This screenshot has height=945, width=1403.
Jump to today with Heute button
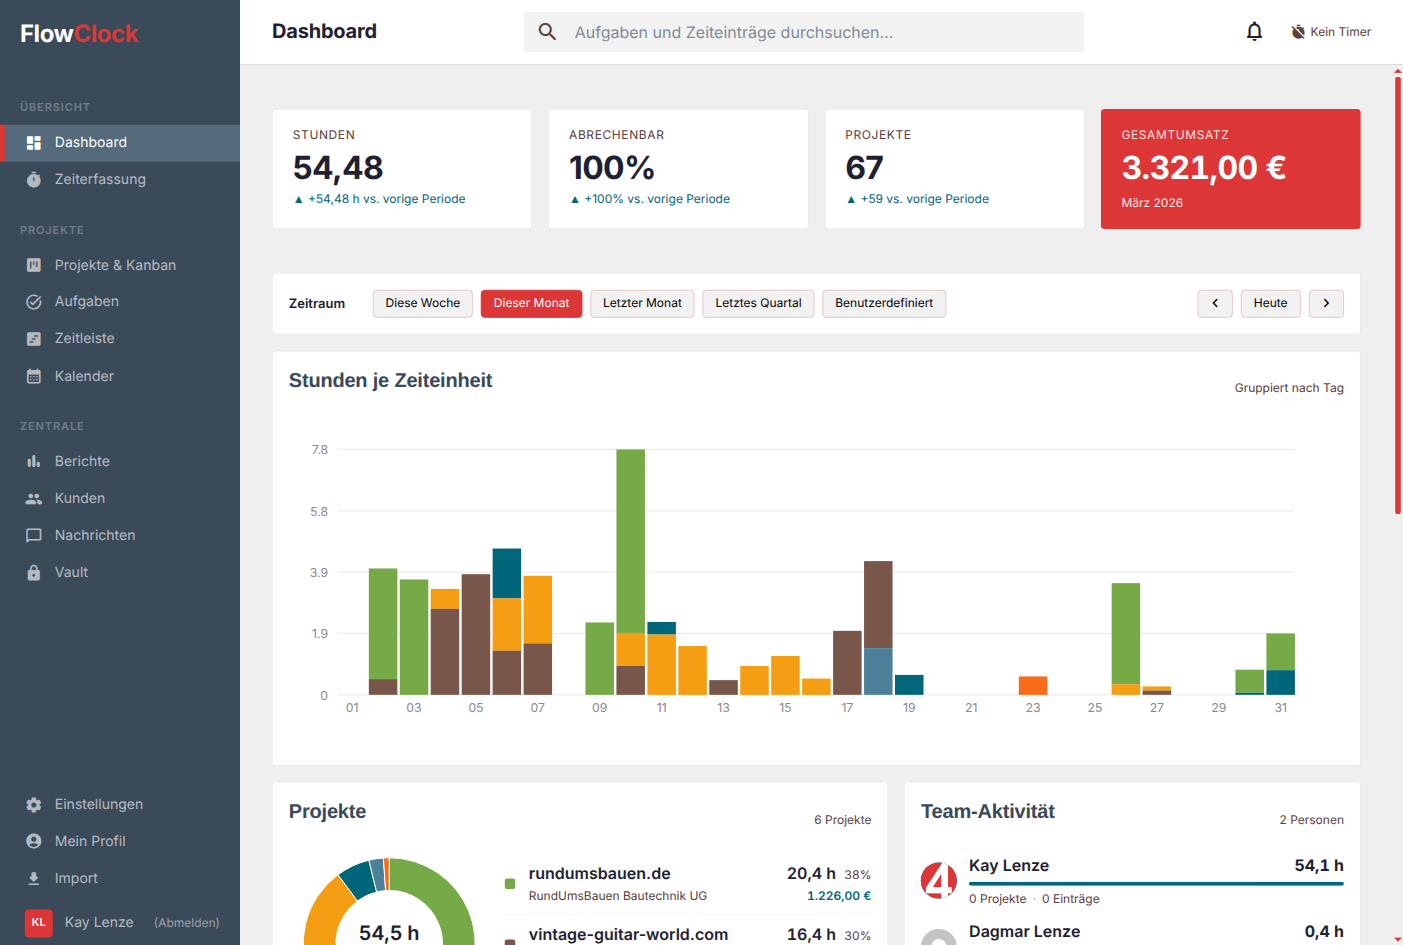pos(1271,303)
